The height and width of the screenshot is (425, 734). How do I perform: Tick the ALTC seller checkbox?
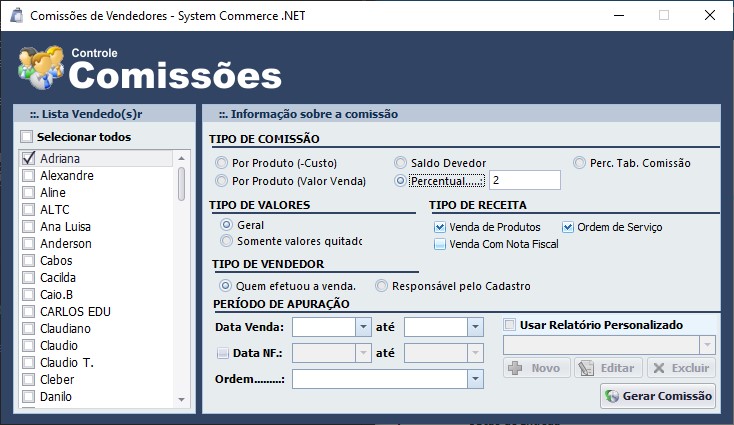pyautogui.click(x=29, y=209)
